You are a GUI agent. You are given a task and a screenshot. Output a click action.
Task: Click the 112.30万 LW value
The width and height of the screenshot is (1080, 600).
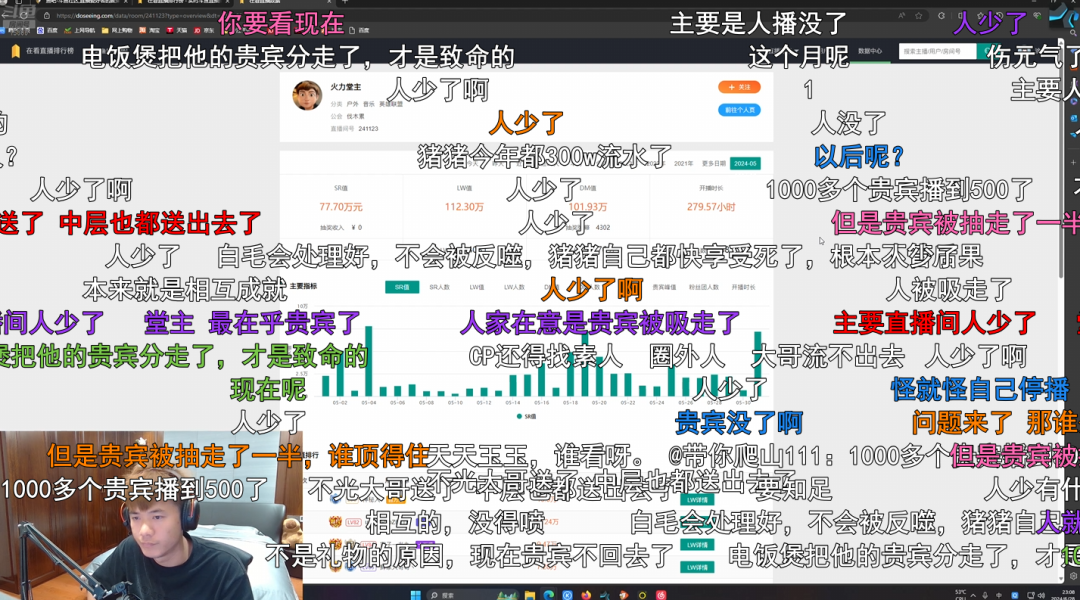(464, 207)
